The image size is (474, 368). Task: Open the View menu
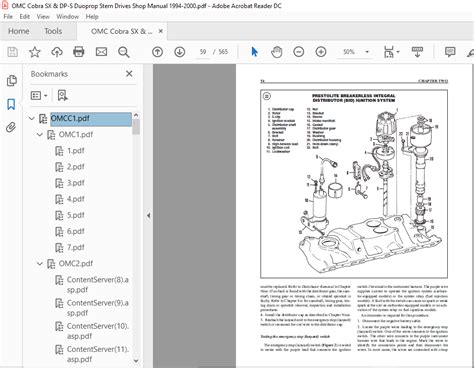tap(43, 17)
